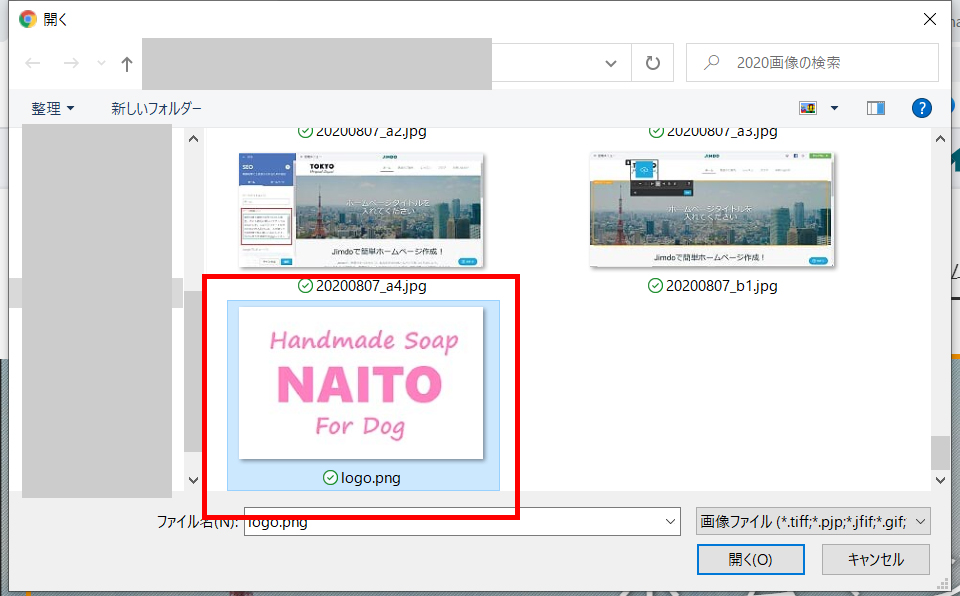This screenshot has width=960, height=596.
Task: Expand the recent locations dropdown arrow
Action: pos(101,63)
